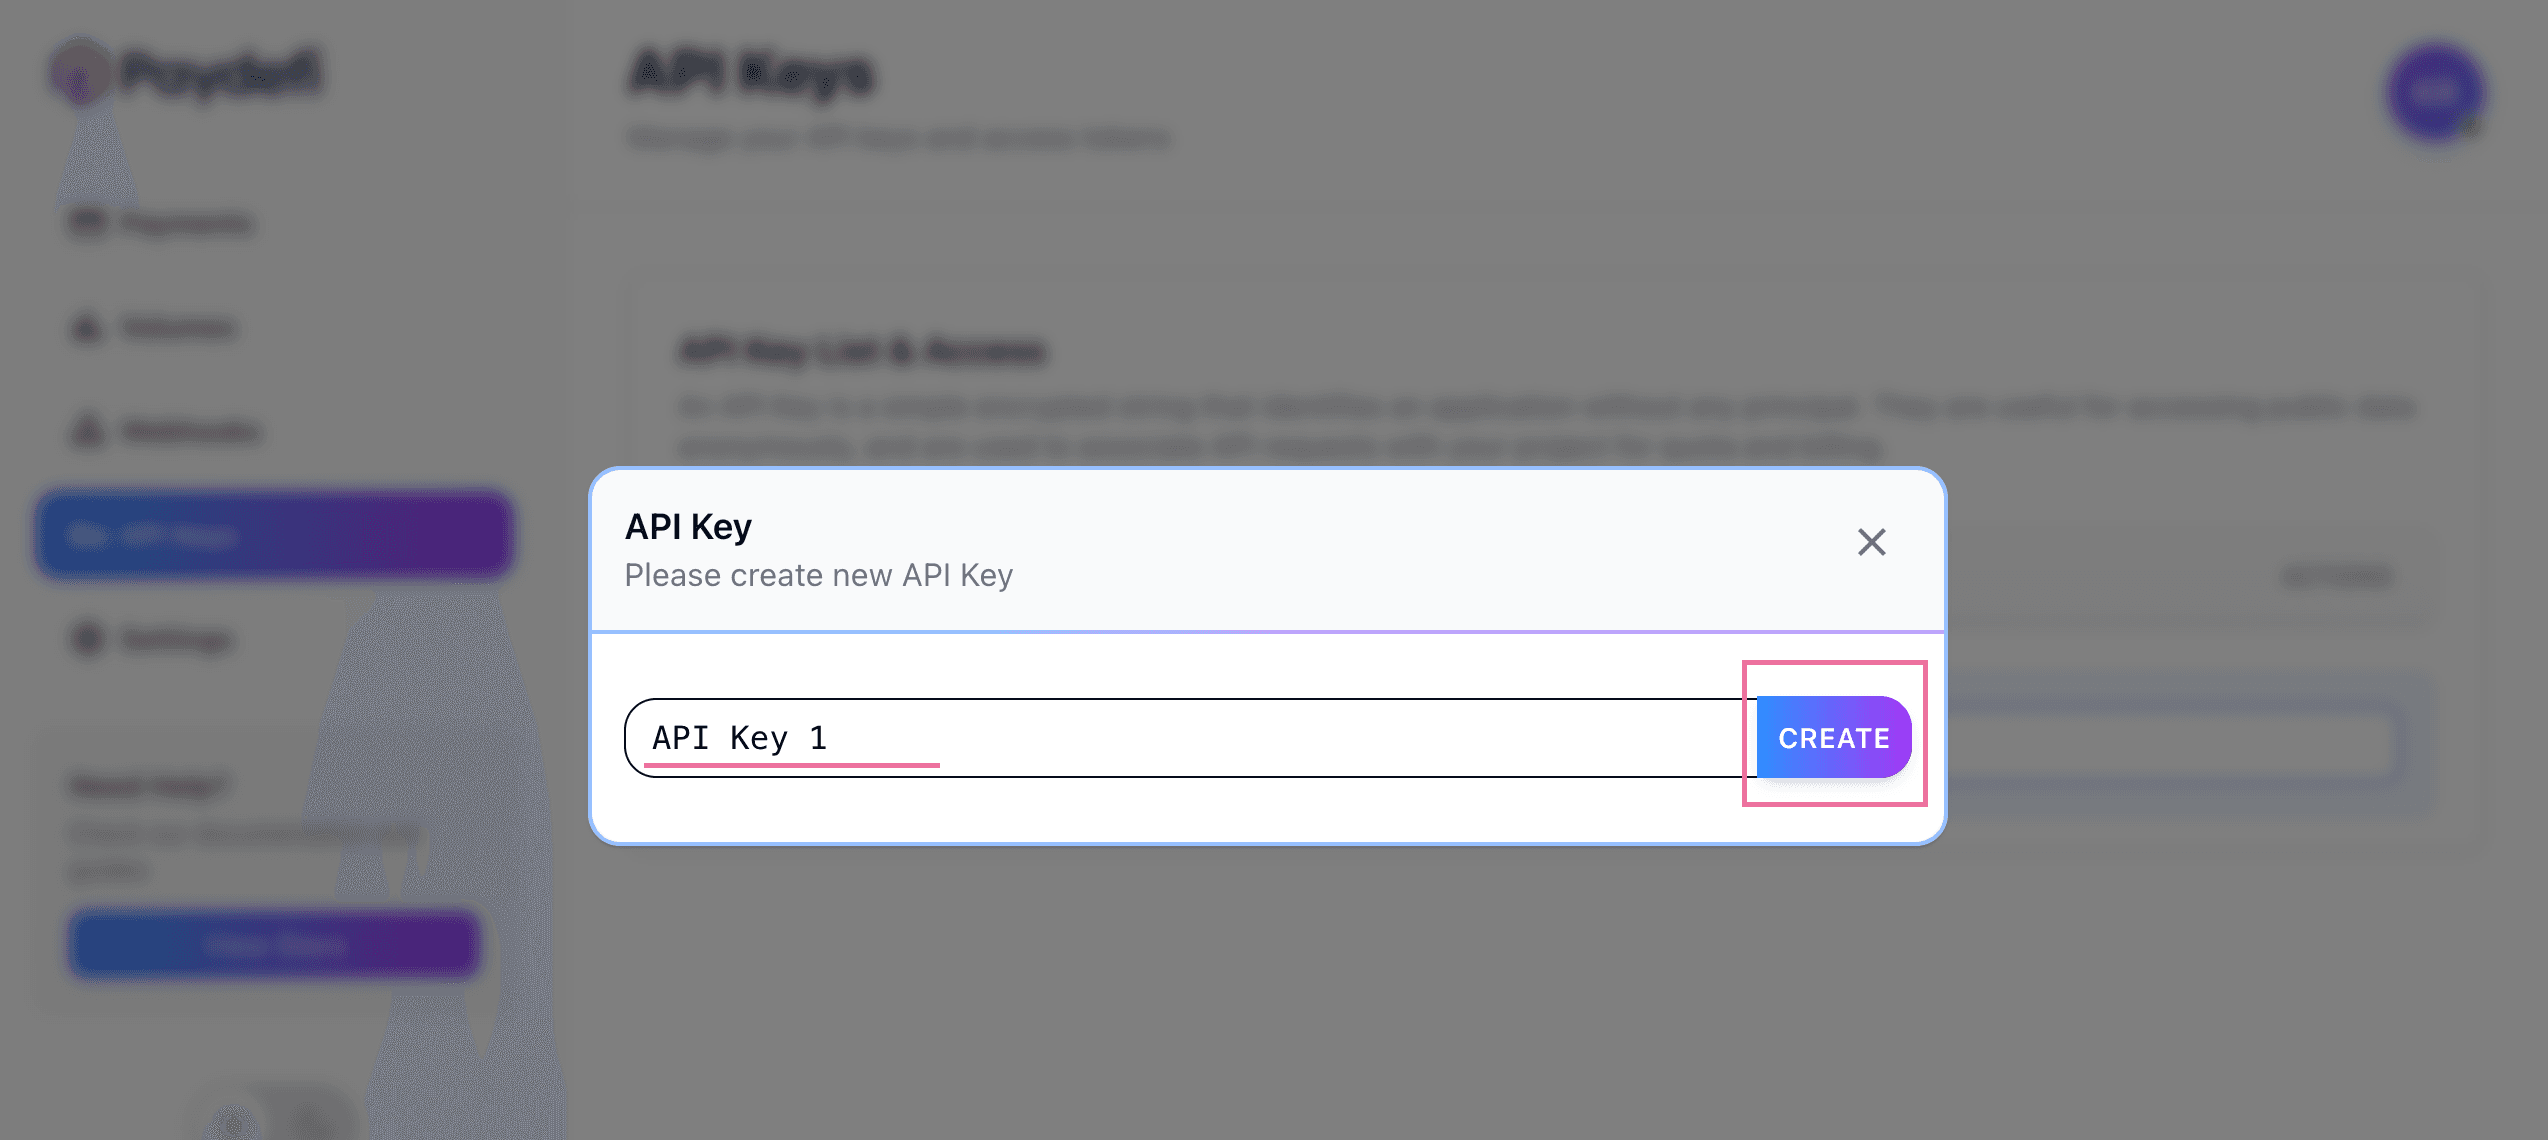Image resolution: width=2548 pixels, height=1140 pixels.
Task: Select the Payments sidebar icon
Action: [86, 222]
